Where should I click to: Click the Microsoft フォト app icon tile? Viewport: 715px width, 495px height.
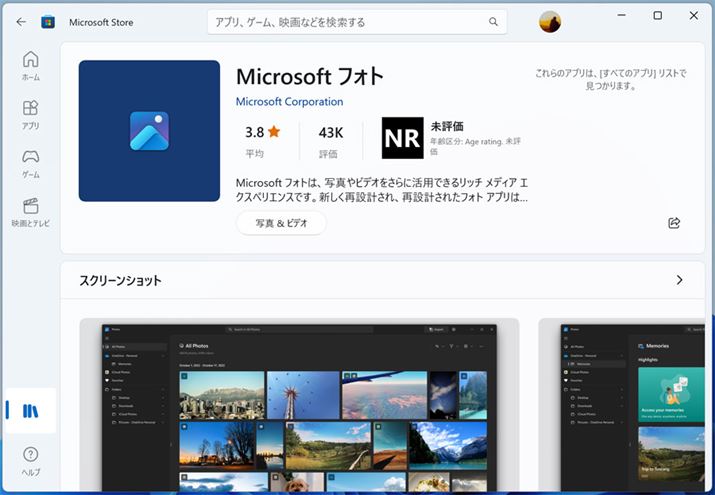point(149,131)
